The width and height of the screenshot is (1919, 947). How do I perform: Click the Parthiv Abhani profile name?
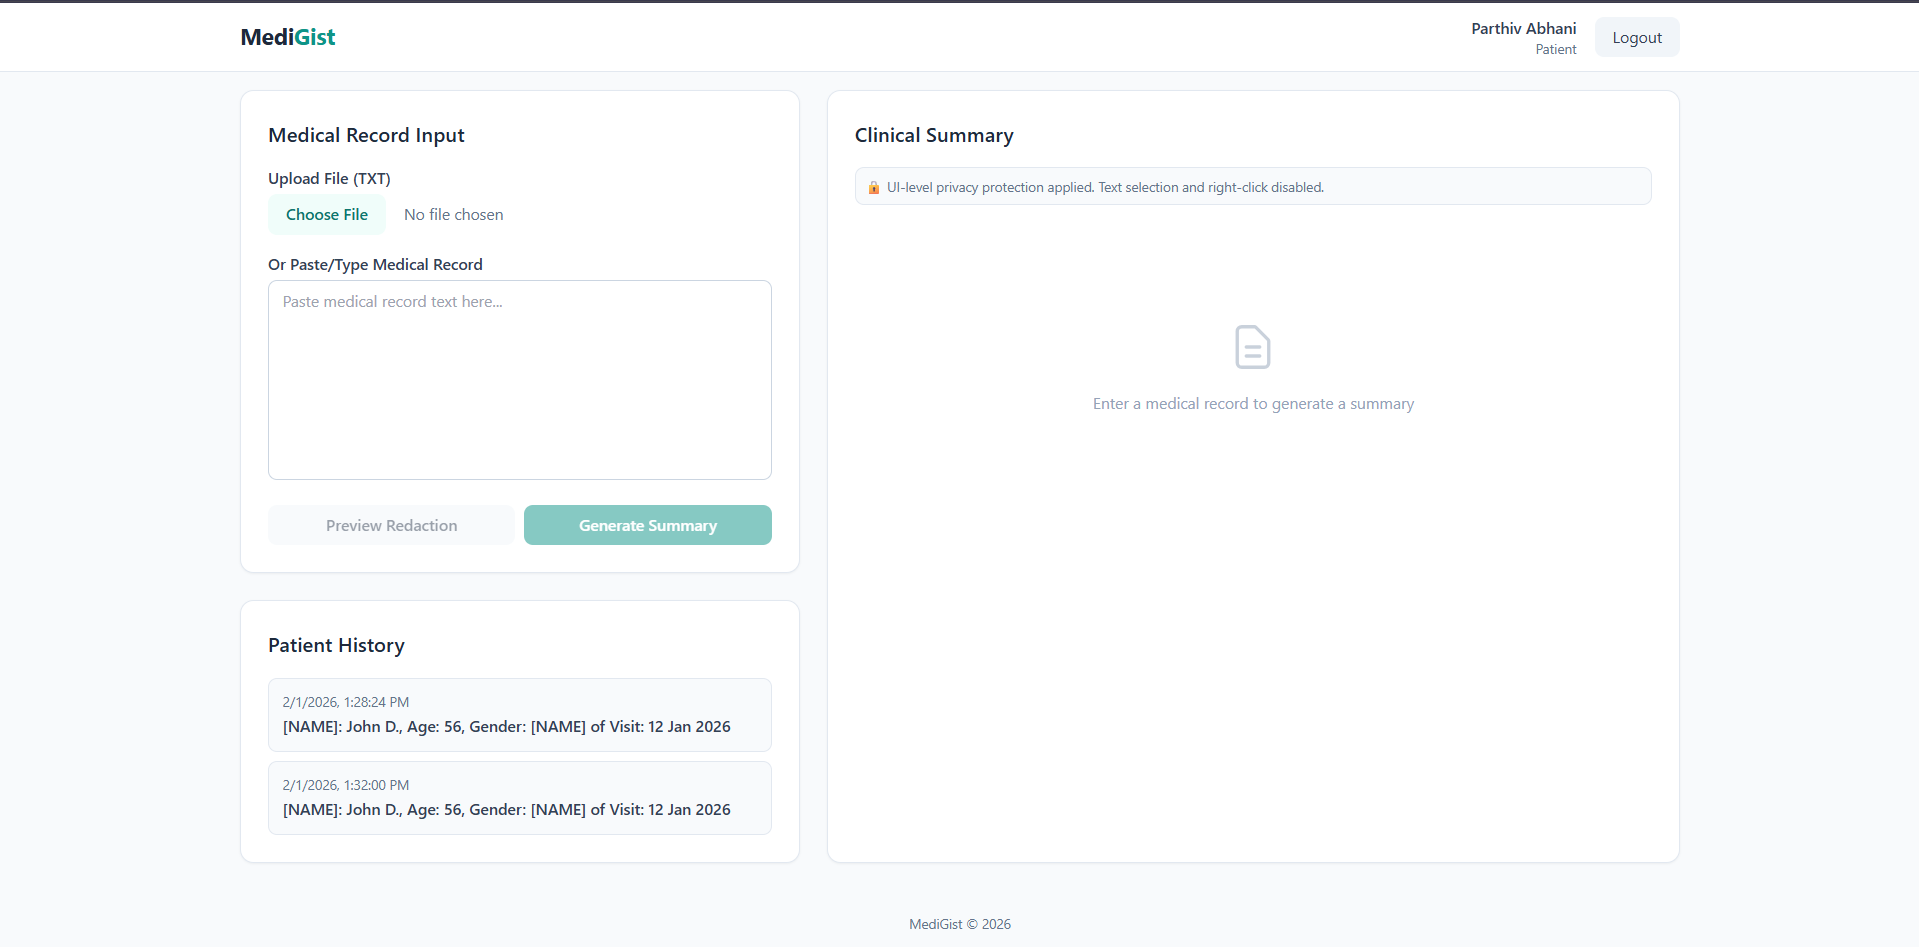pyautogui.click(x=1522, y=28)
